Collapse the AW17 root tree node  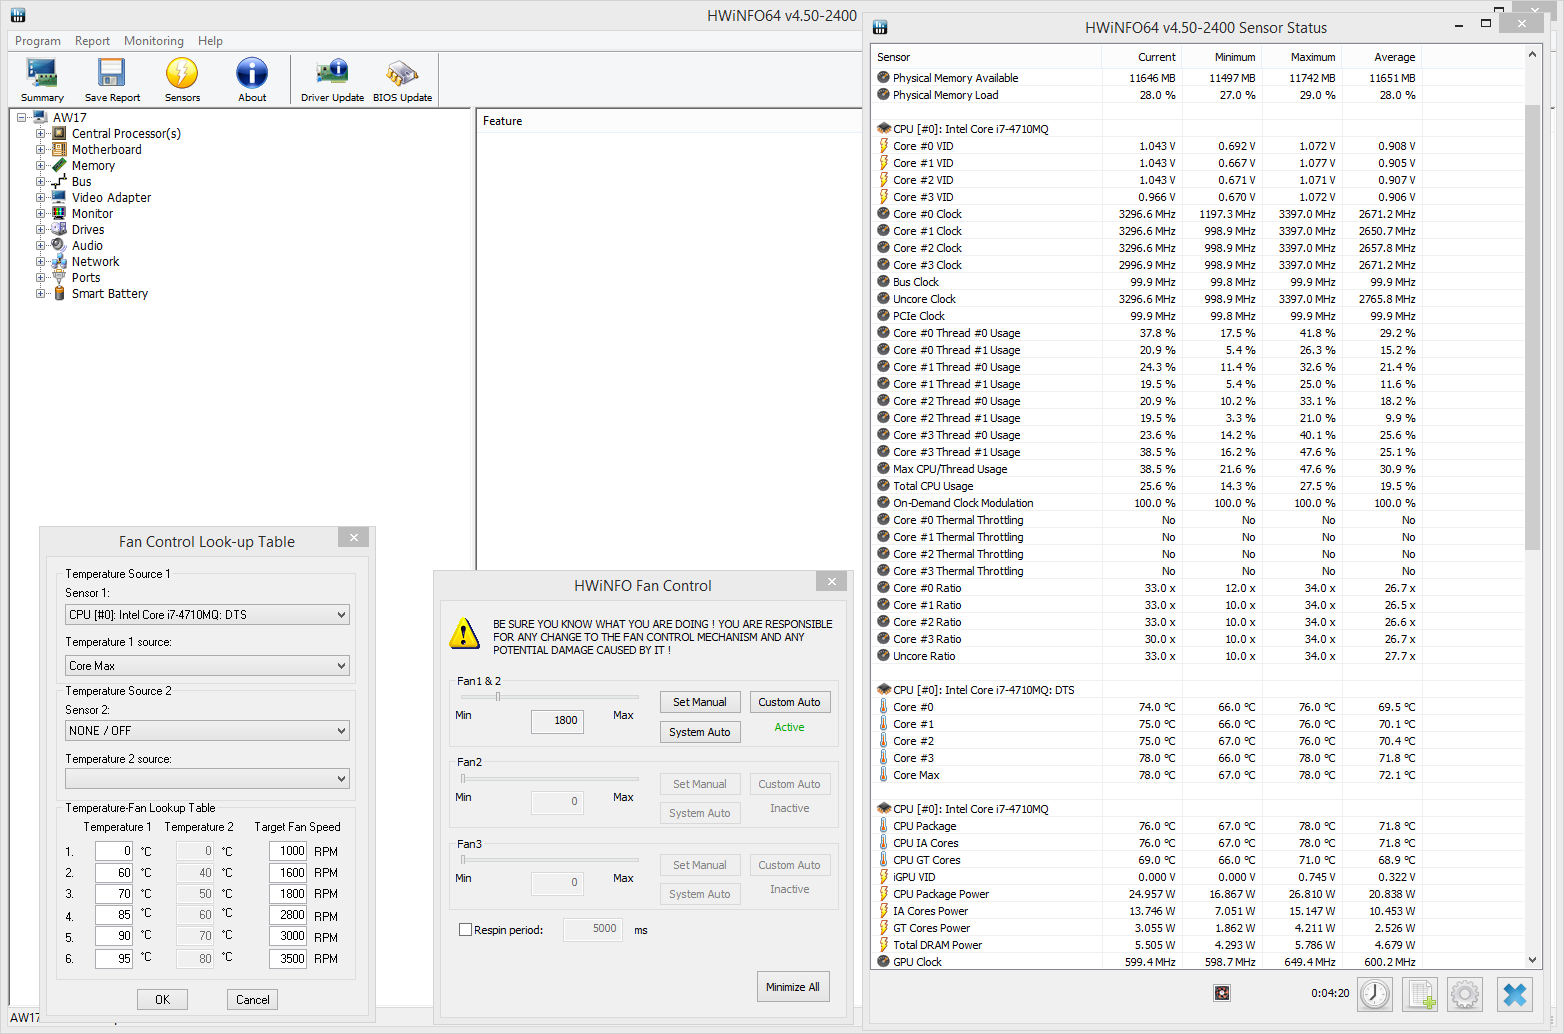pos(21,117)
